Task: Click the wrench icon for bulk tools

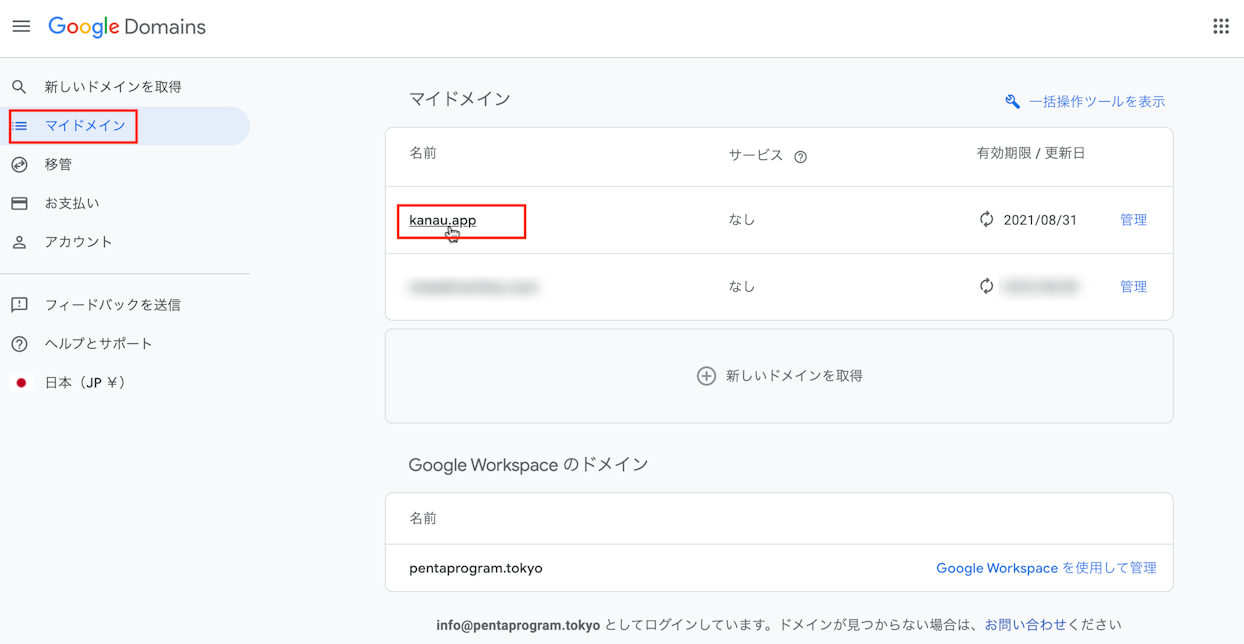Action: [x=1012, y=102]
